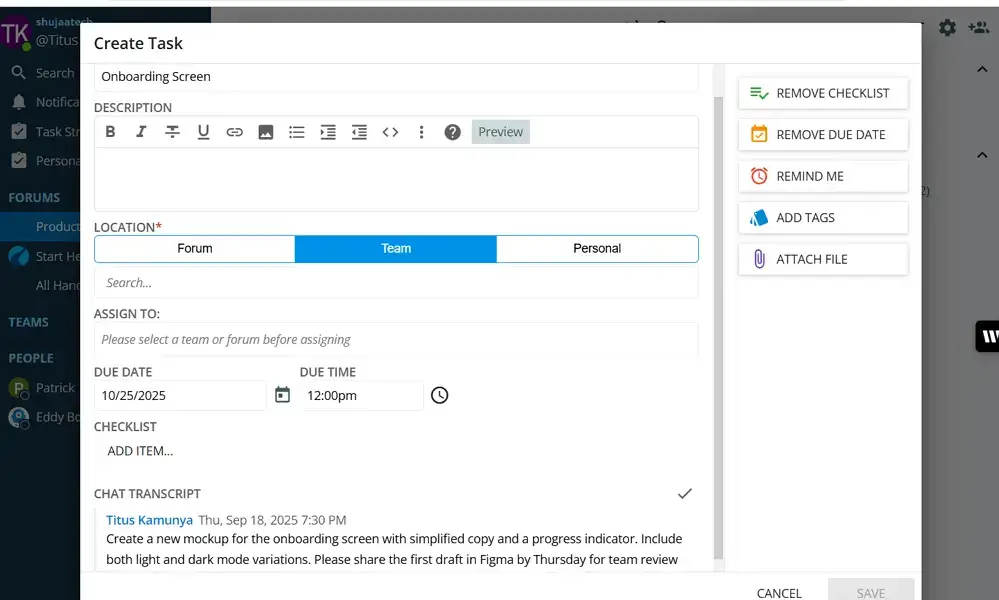Select Personal as the task location
The image size is (999, 600).
597,248
